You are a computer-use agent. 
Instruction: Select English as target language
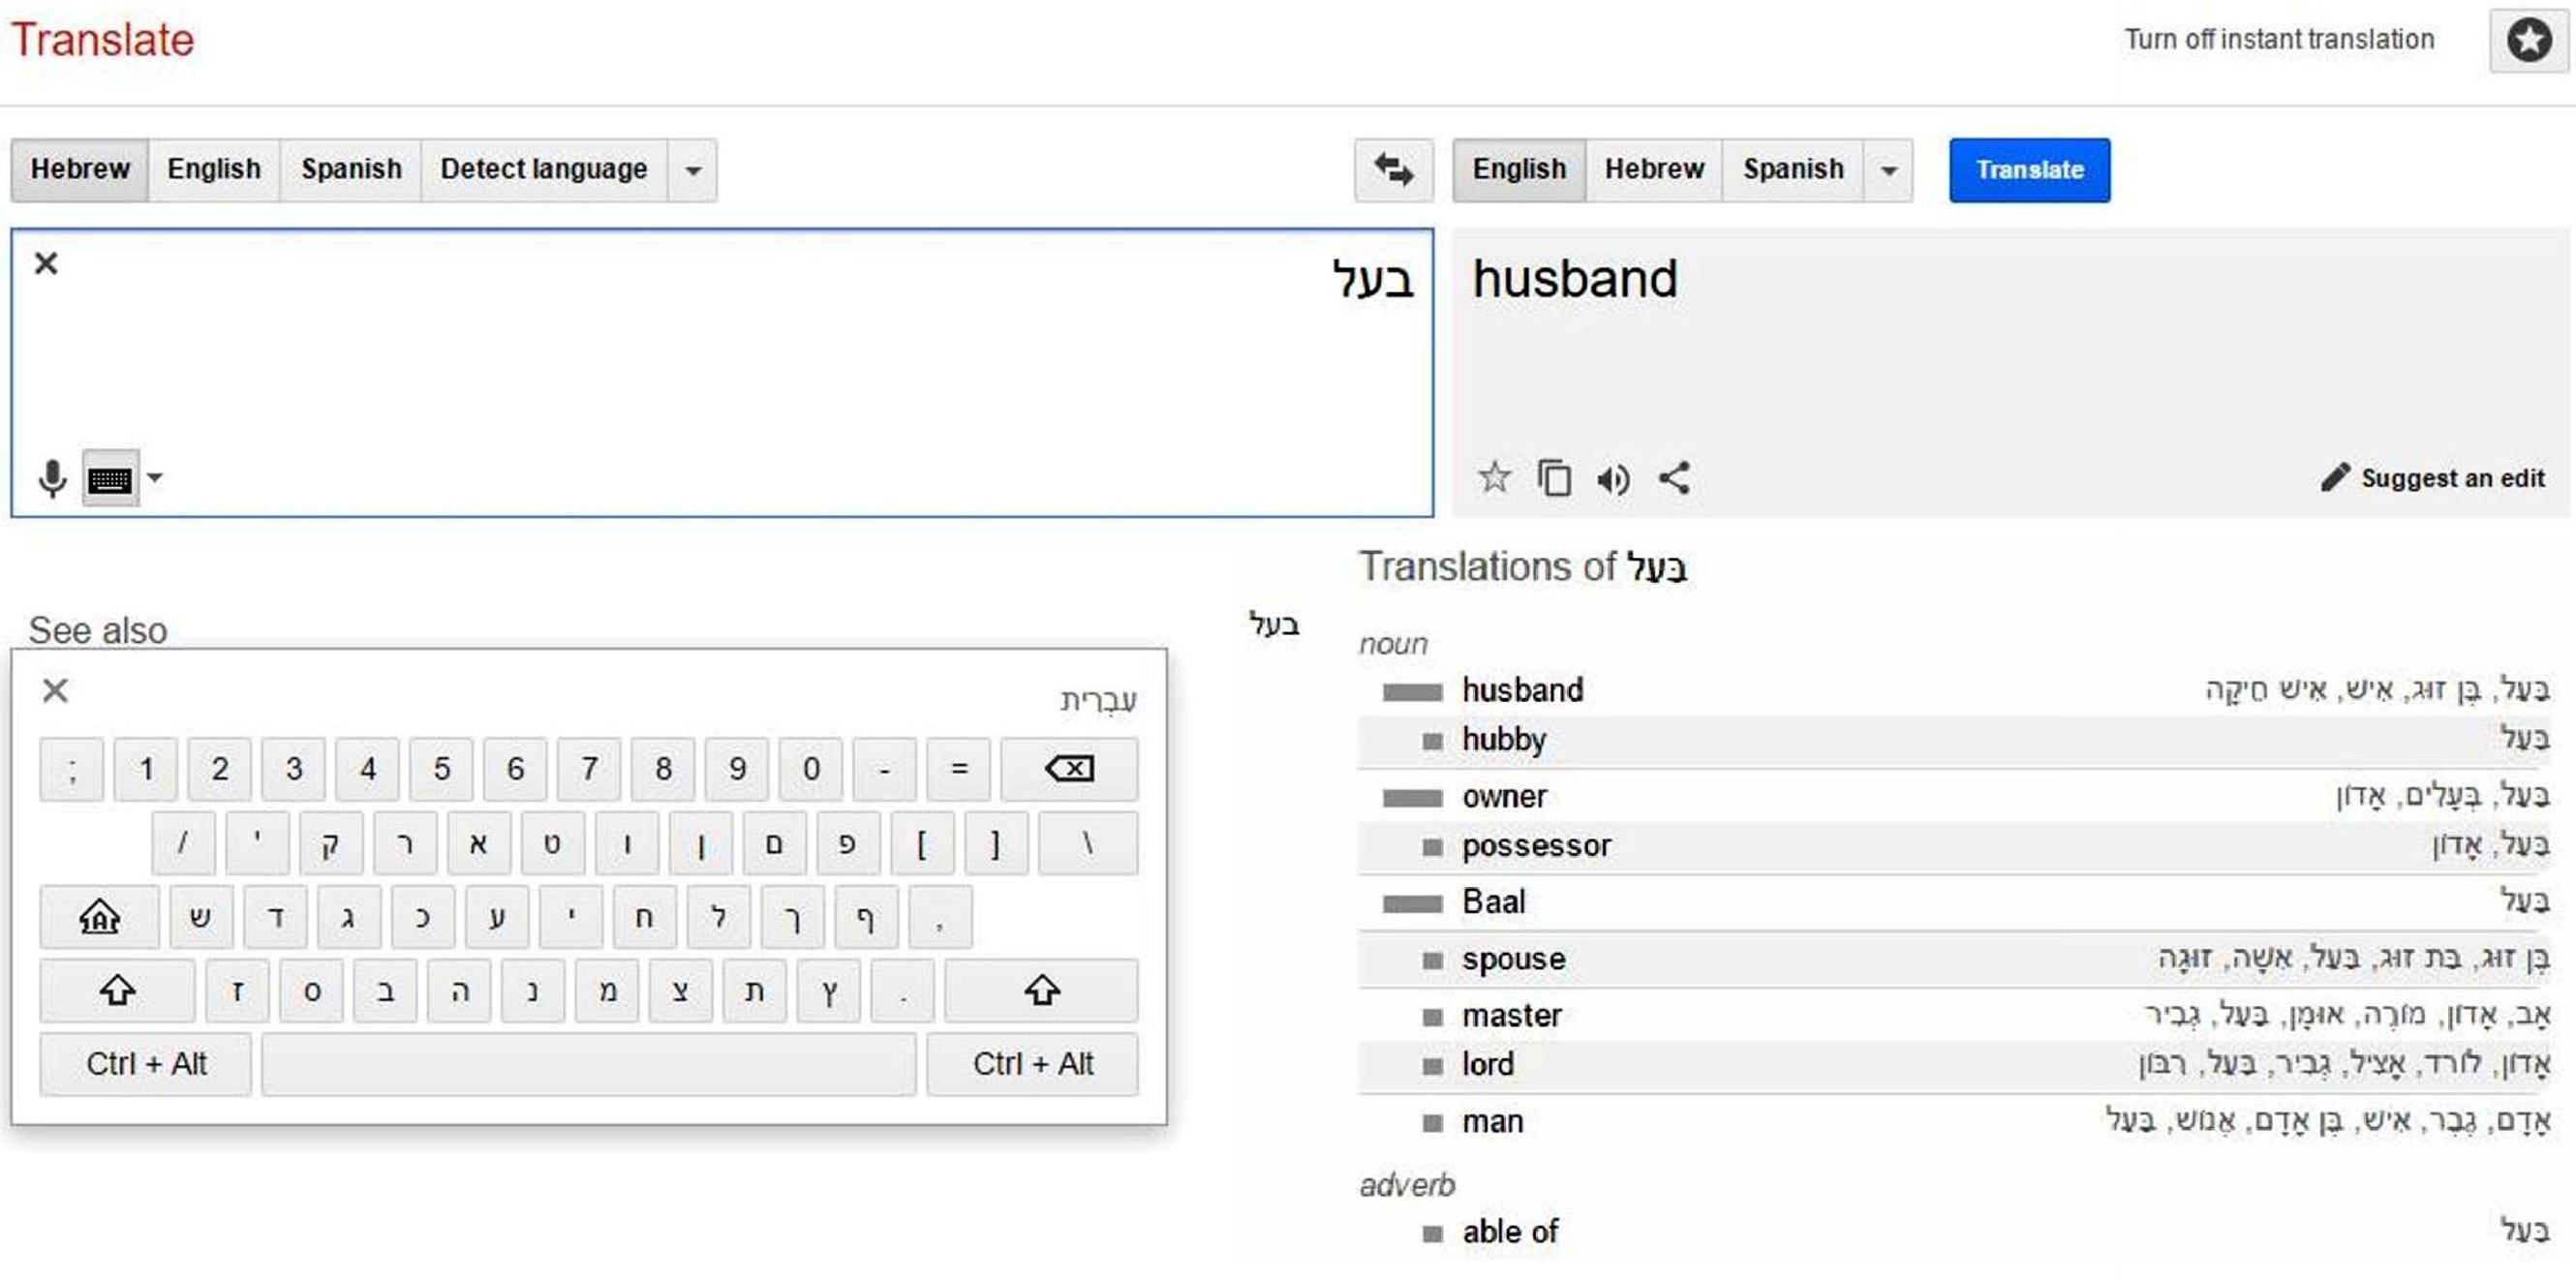tap(1519, 169)
